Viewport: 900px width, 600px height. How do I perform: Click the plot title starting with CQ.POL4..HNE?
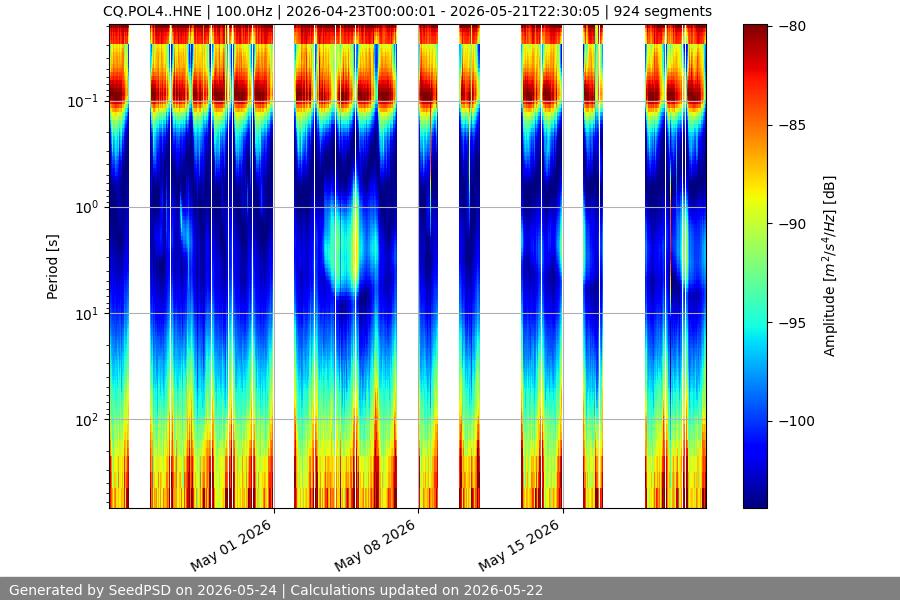click(x=408, y=11)
